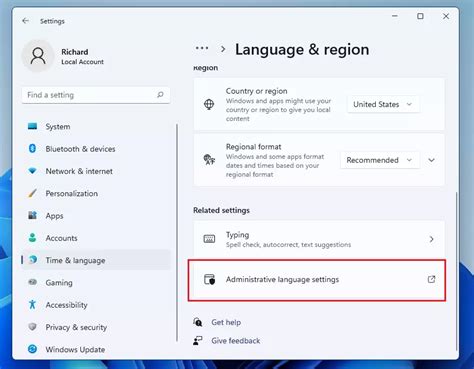Click the breadcrumb ellipsis menu
This screenshot has height=369, width=474.
tap(202, 48)
